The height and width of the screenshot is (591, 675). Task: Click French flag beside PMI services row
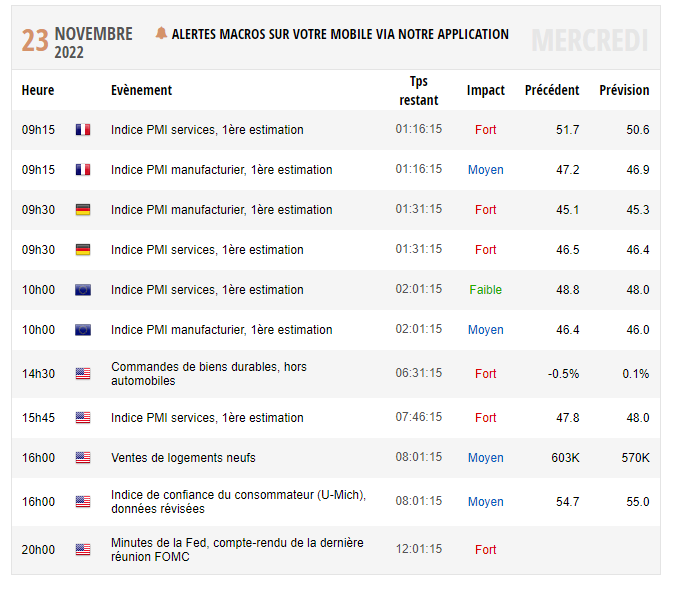point(82,130)
